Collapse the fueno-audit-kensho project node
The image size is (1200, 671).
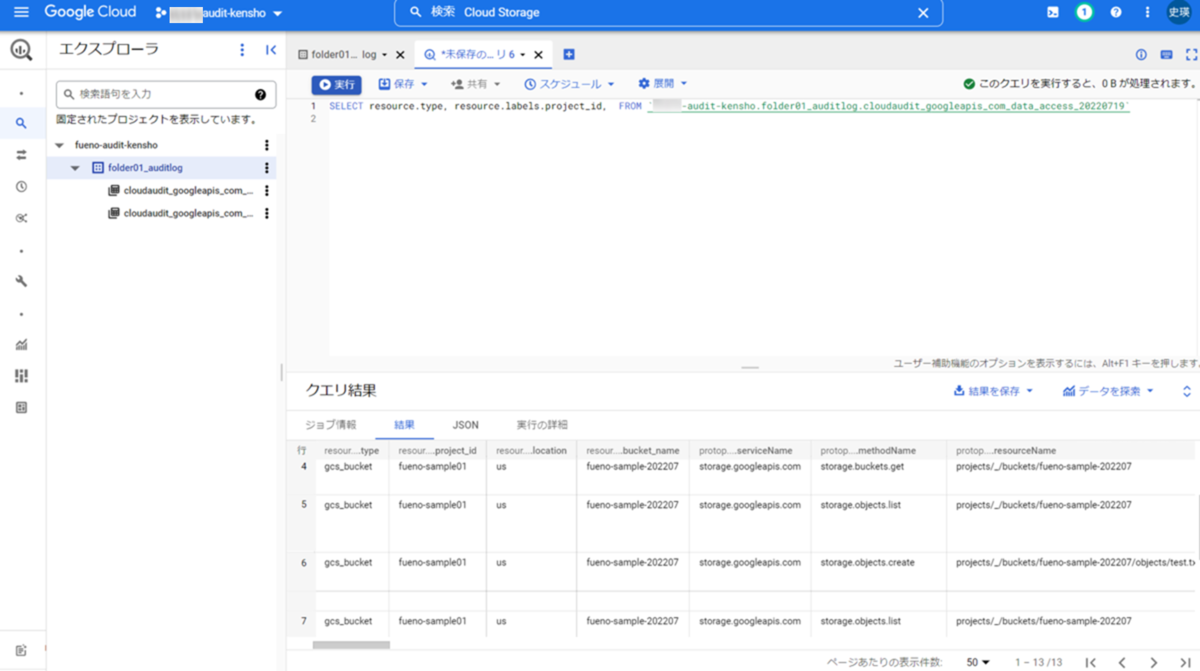click(x=59, y=145)
